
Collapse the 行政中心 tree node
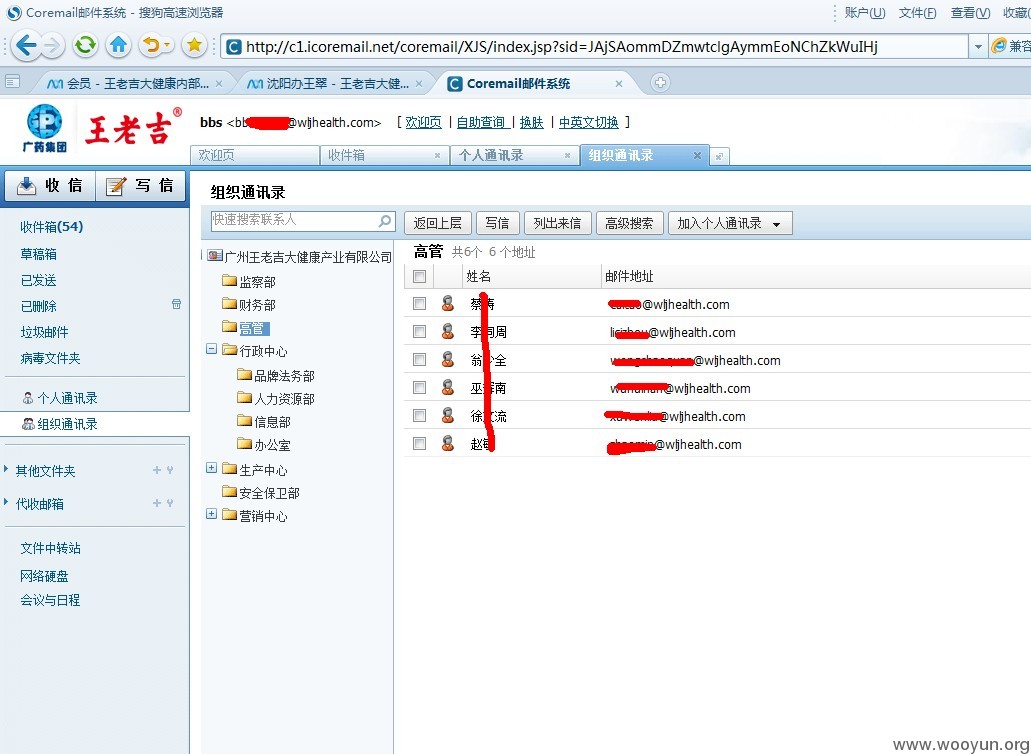(211, 349)
